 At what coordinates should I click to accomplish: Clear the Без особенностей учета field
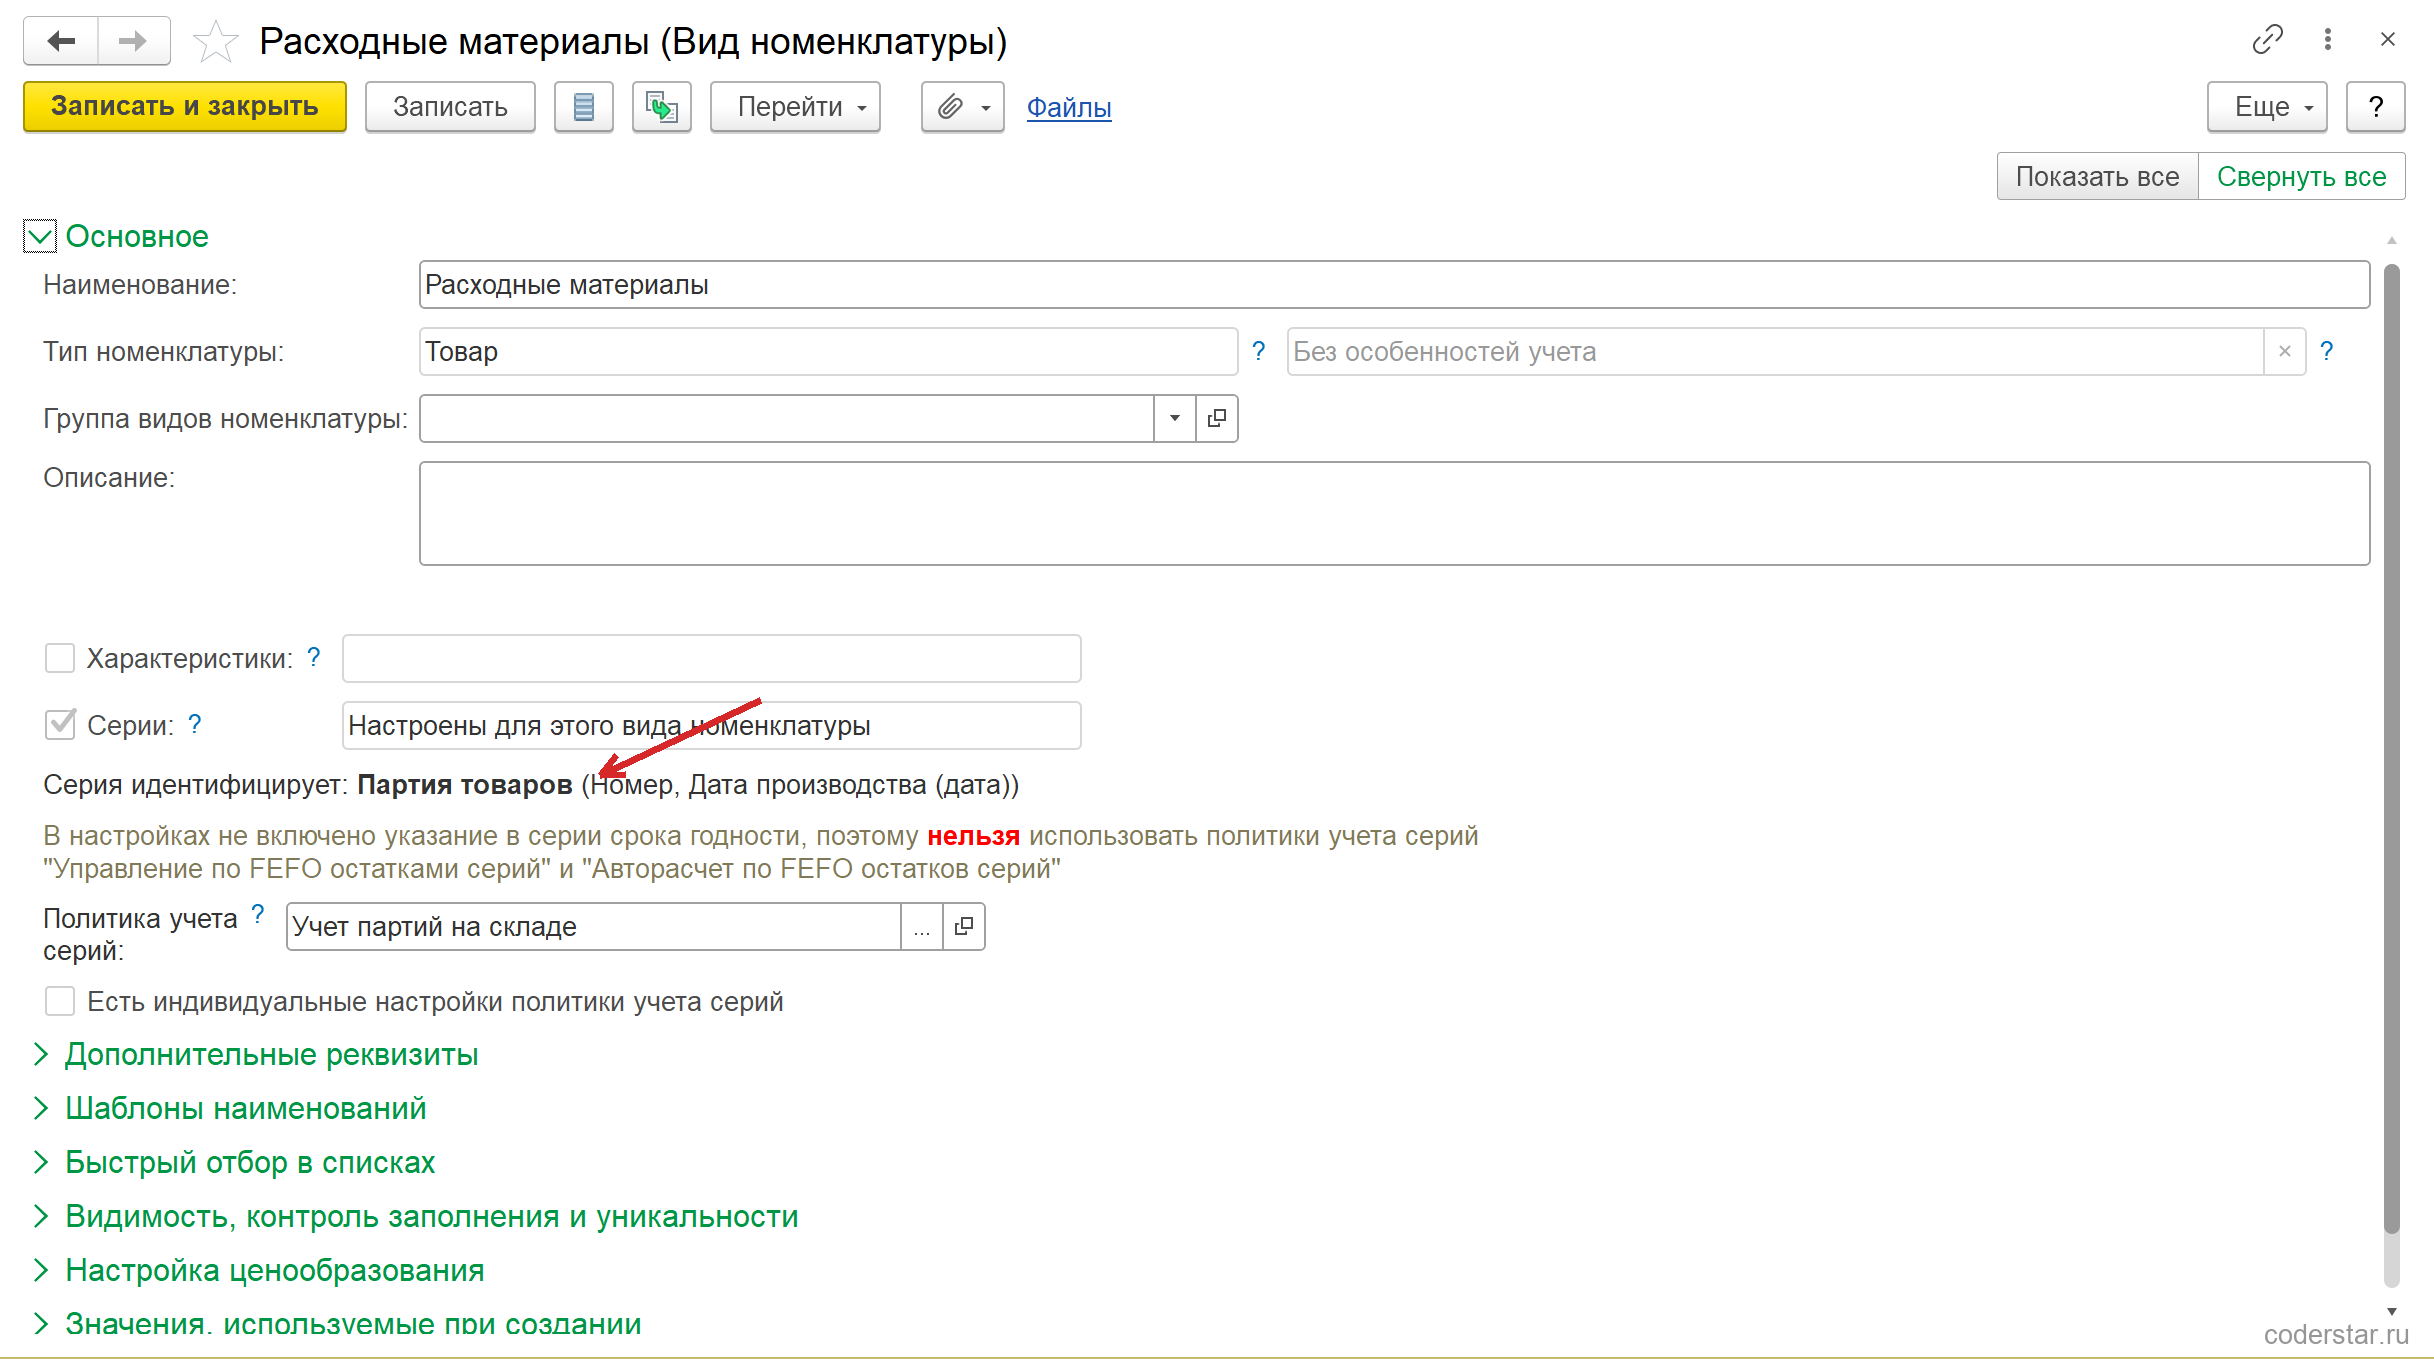click(2285, 352)
